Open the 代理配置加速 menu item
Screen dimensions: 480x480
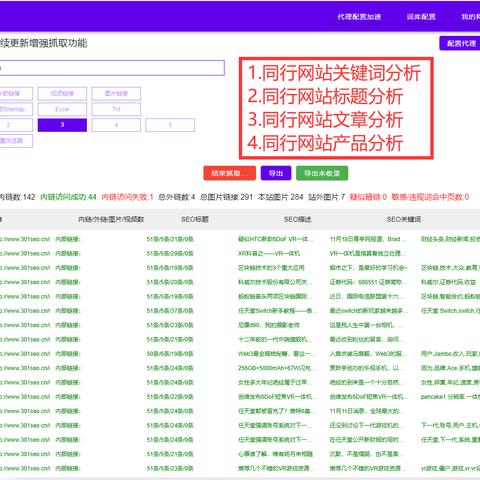359,17
